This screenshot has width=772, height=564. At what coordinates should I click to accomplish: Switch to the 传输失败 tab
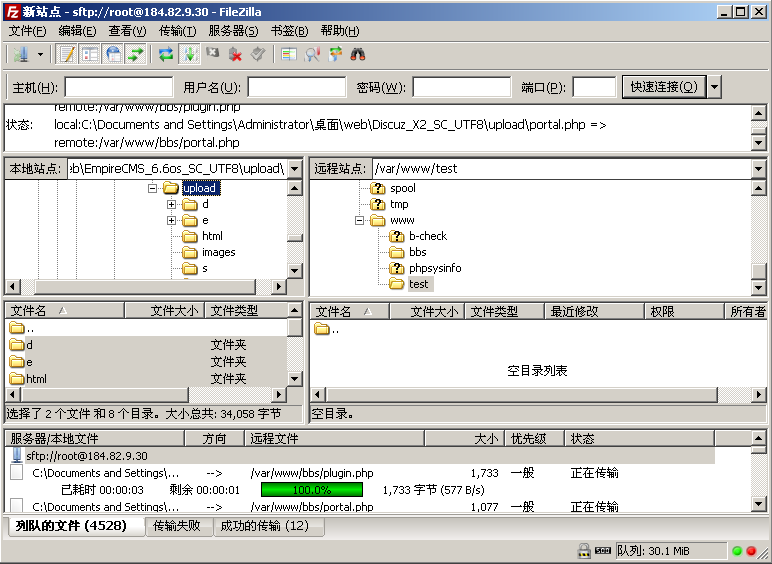click(177, 526)
